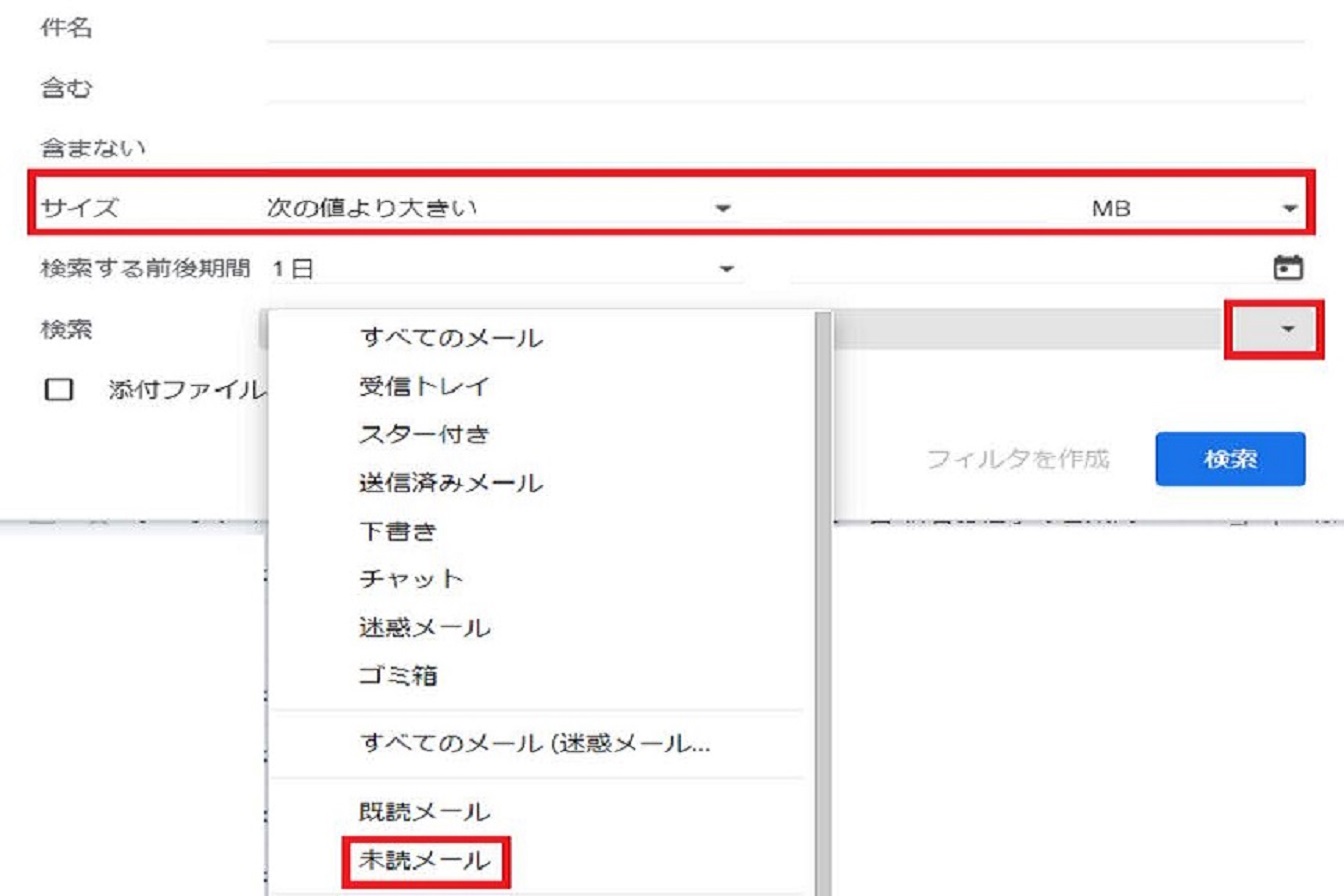Select the スター付き option
The height and width of the screenshot is (896, 1344).
pos(423,434)
